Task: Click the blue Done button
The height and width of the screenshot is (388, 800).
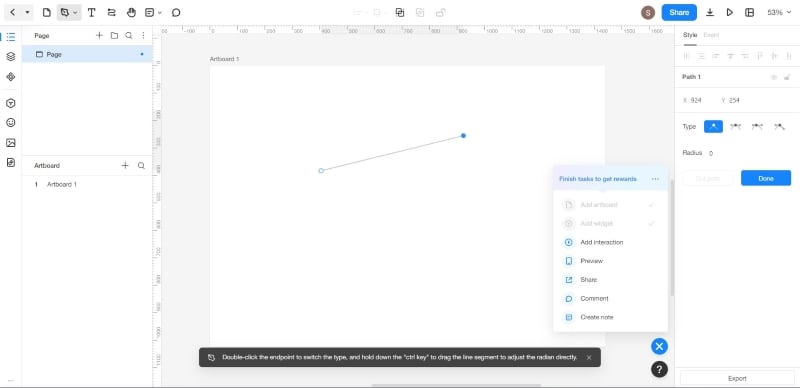Action: point(766,178)
